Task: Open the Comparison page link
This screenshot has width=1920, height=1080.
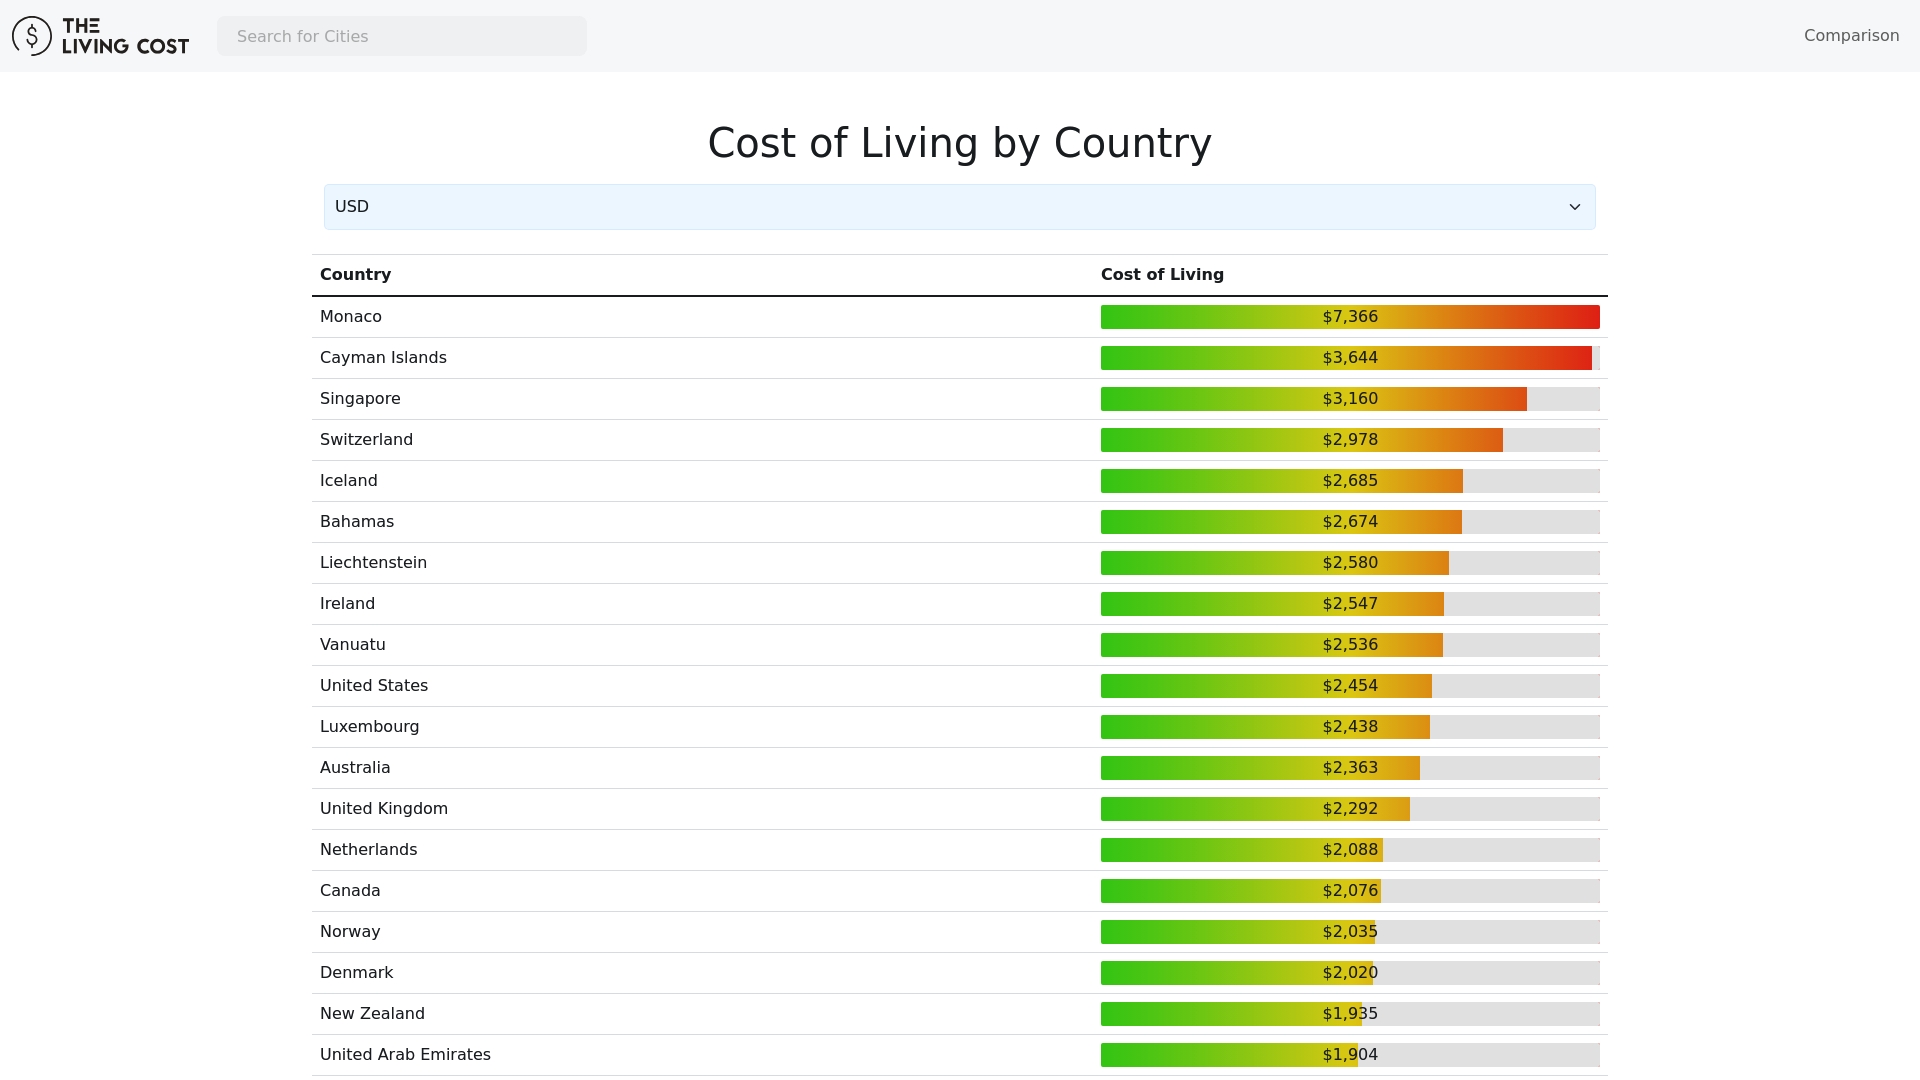Action: point(1851,36)
